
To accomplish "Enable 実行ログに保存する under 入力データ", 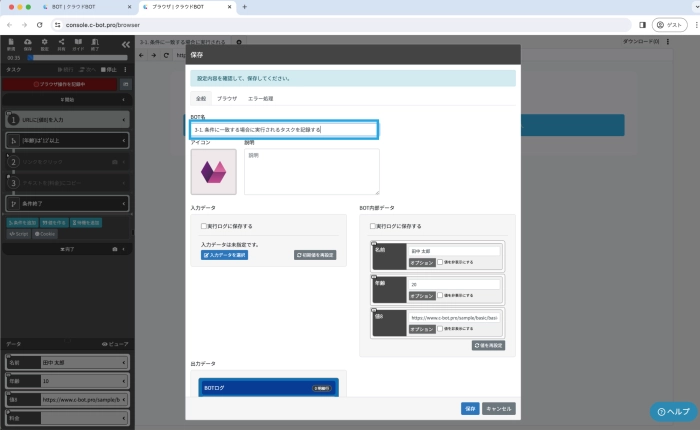I will click(205, 226).
